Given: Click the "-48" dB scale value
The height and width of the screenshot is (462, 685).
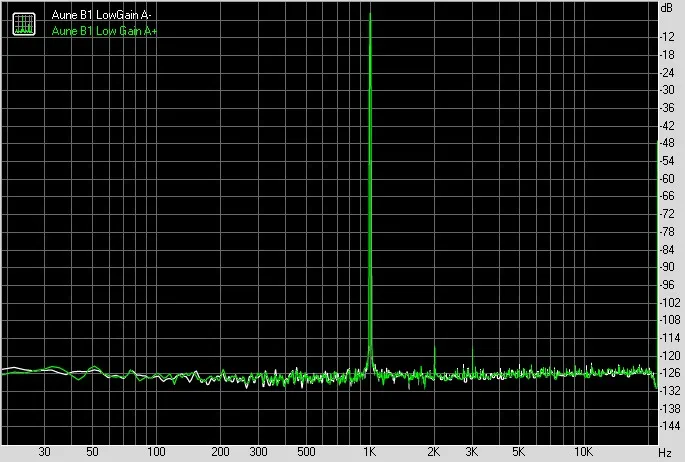Looking at the screenshot, I should (667, 143).
